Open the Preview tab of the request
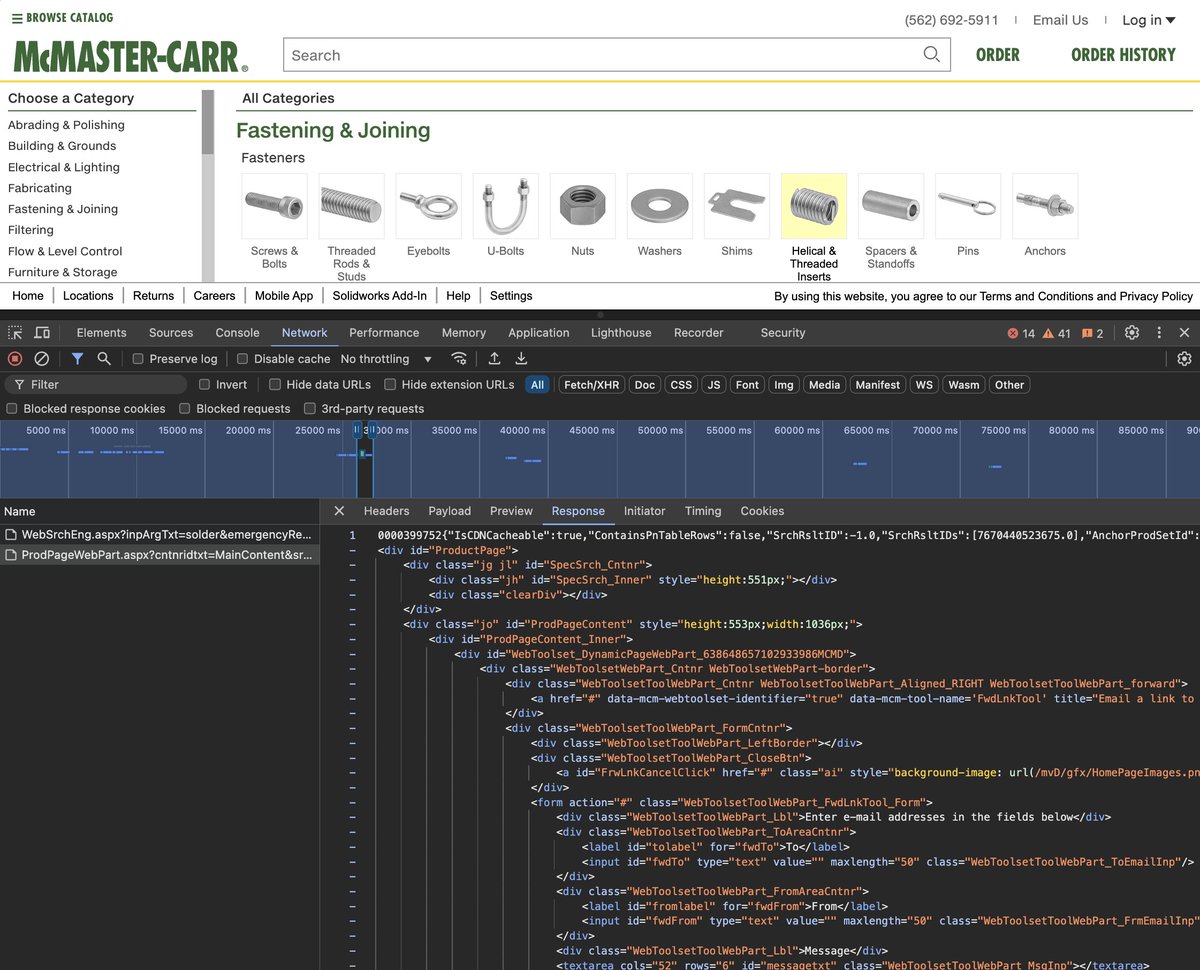The image size is (1200, 970). [x=511, y=511]
